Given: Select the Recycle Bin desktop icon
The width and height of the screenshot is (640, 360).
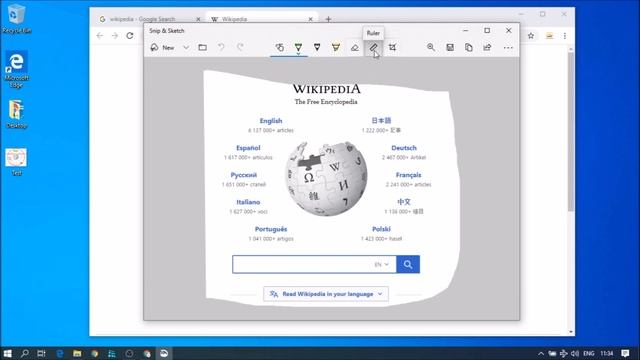Looking at the screenshot, I should click(x=16, y=19).
